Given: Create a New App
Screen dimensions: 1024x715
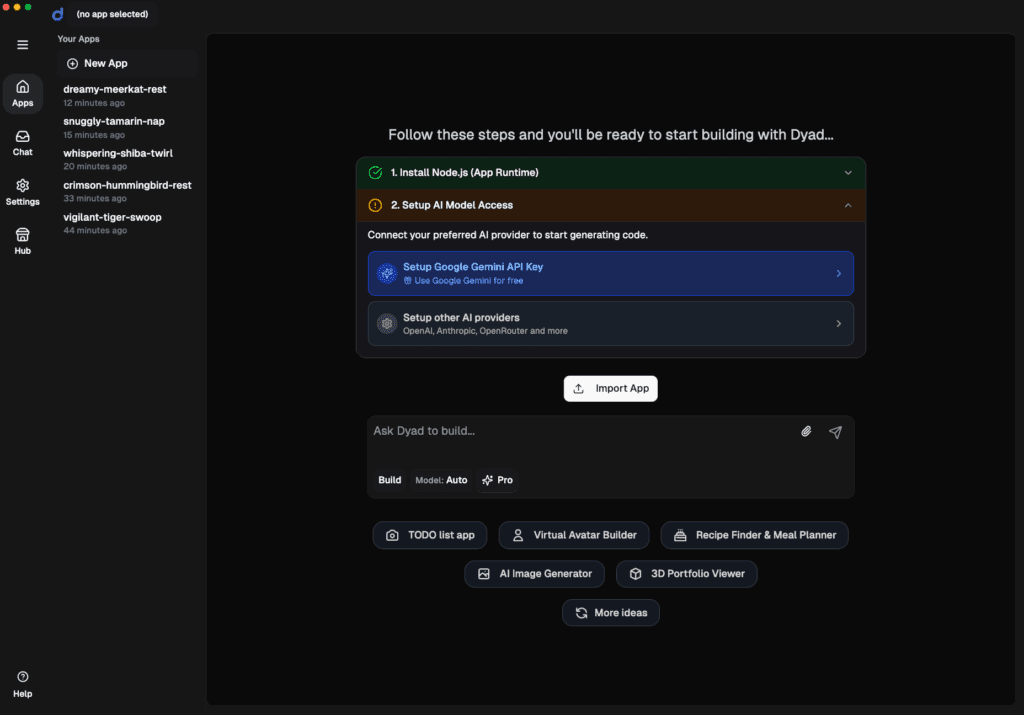Looking at the screenshot, I should click(127, 63).
